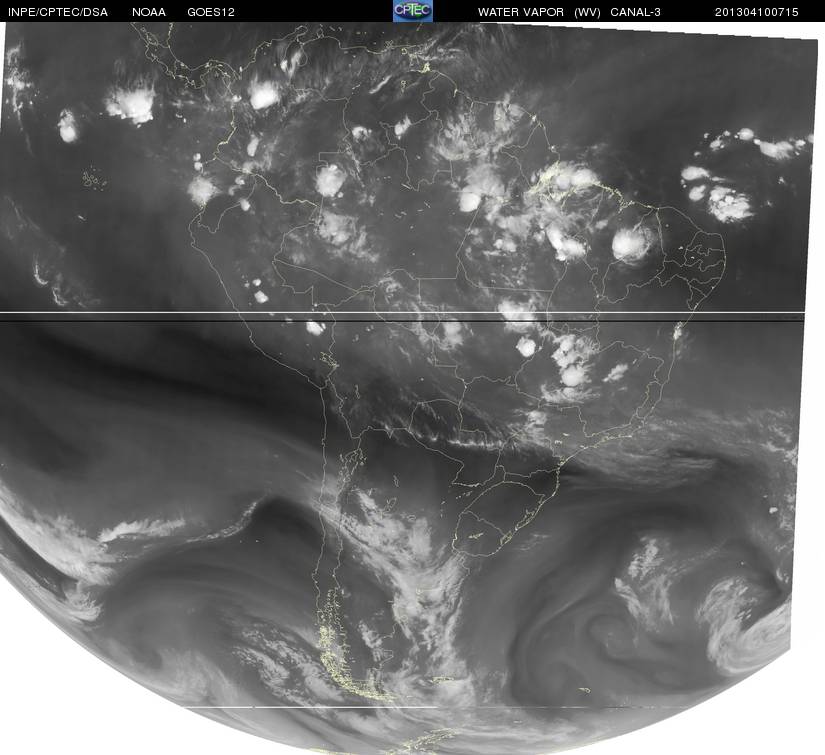825x755 pixels.
Task: Click the NOAA label in header
Action: click(x=149, y=12)
